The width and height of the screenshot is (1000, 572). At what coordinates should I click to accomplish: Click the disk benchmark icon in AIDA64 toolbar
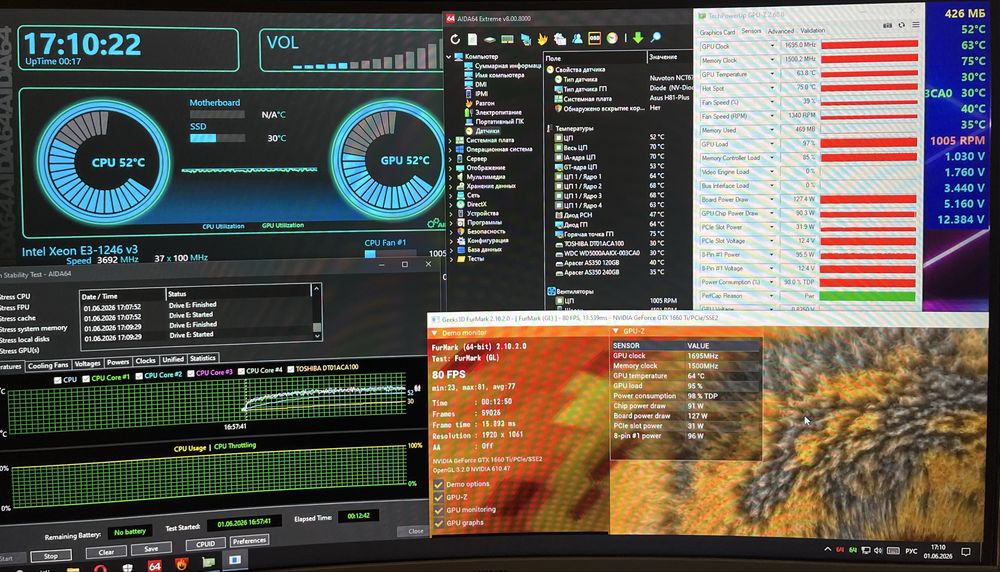[490, 39]
